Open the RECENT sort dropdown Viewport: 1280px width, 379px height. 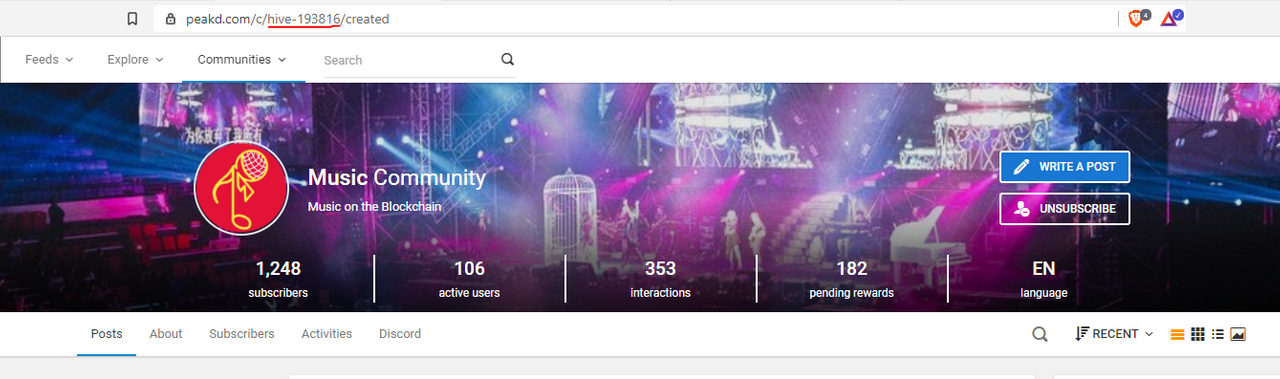(x=1114, y=334)
